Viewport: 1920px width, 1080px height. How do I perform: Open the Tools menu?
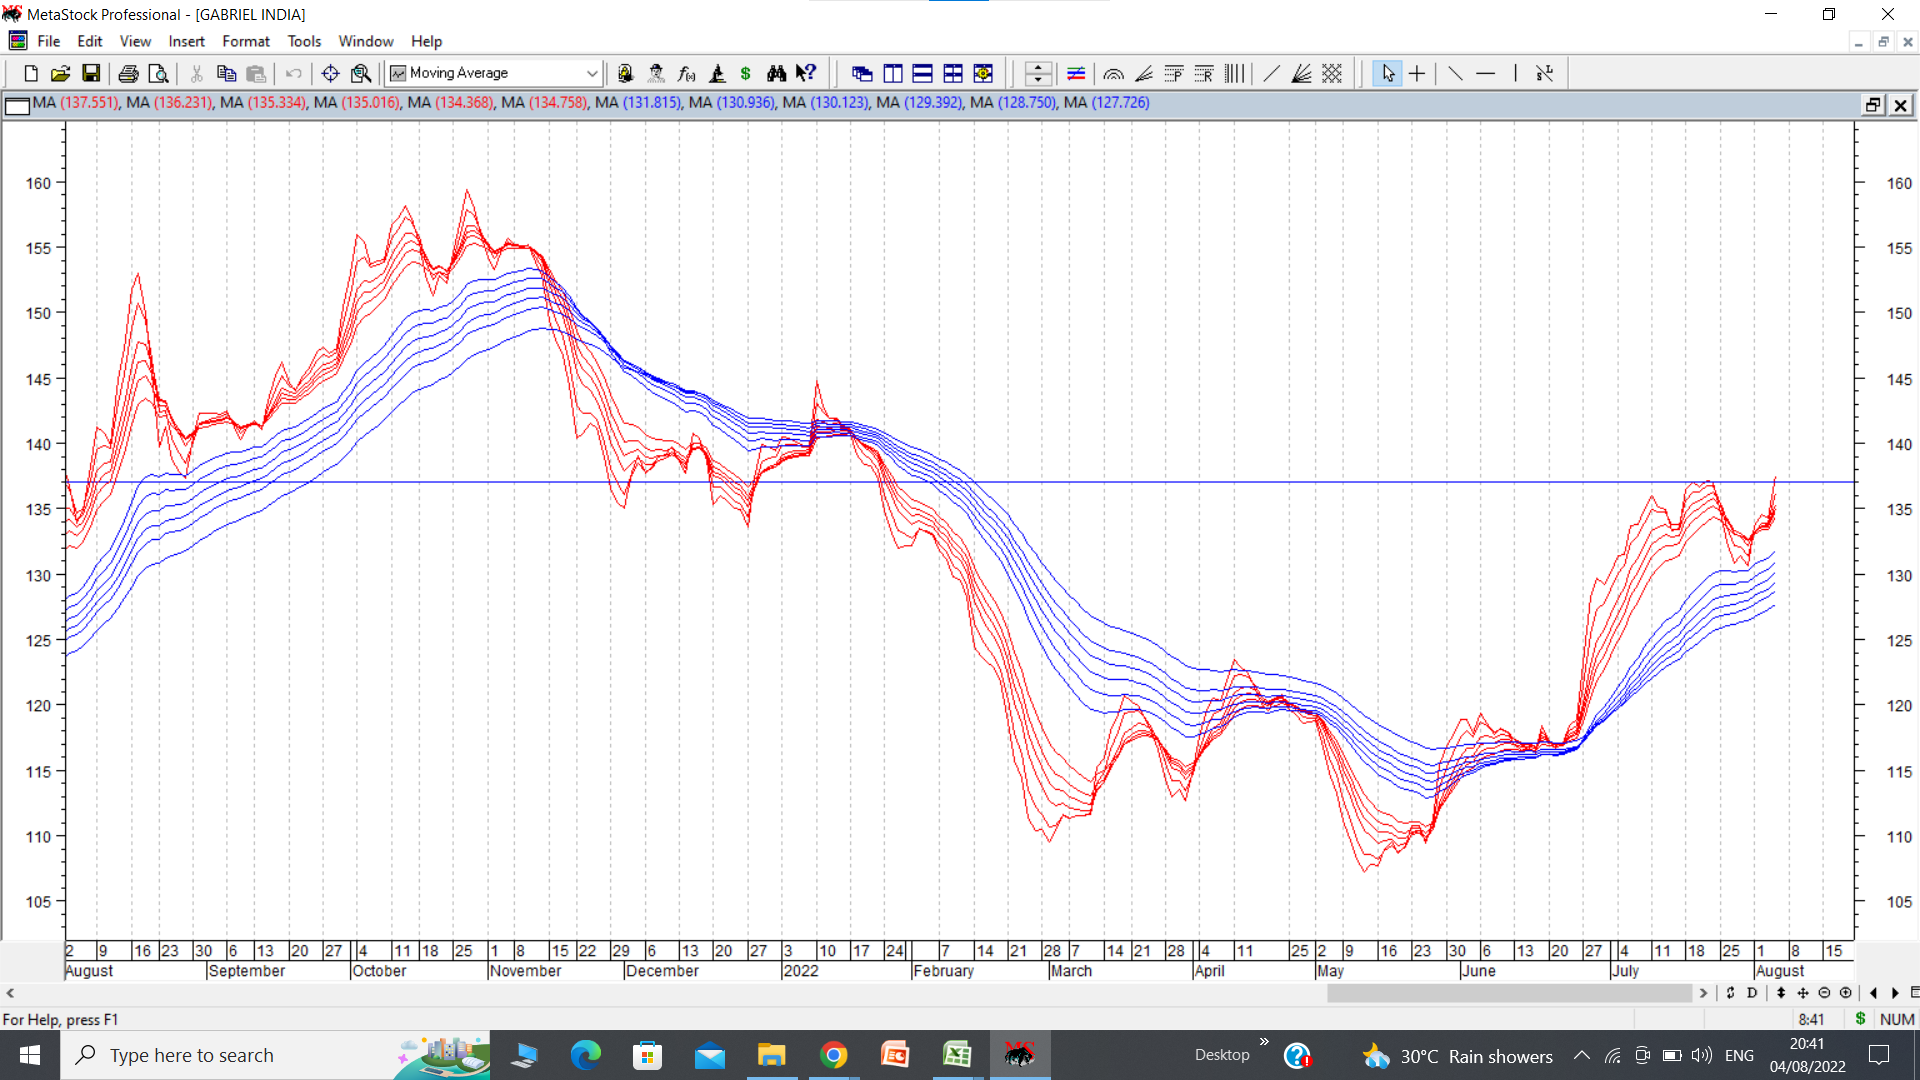point(304,41)
